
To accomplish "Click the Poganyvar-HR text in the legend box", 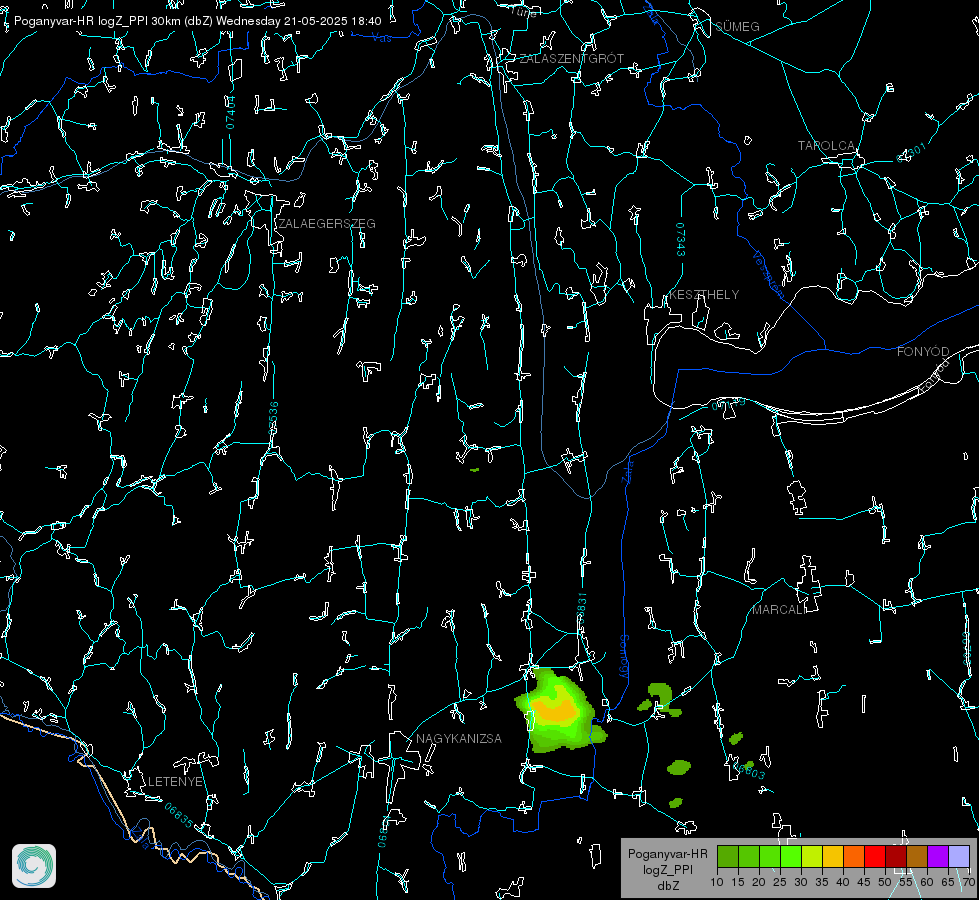I will point(667,854).
